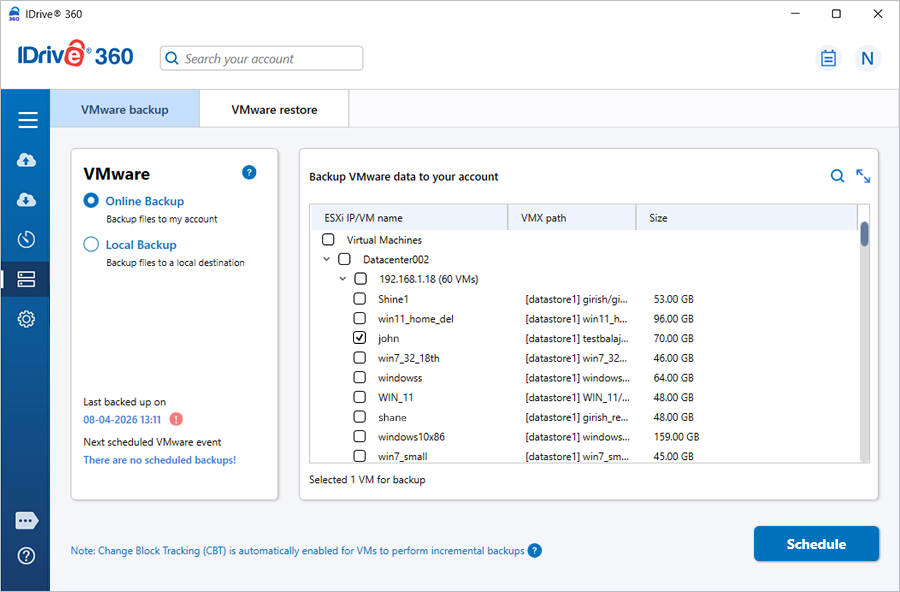
Task: Open the cloud restore sidebar icon
Action: (x=26, y=200)
